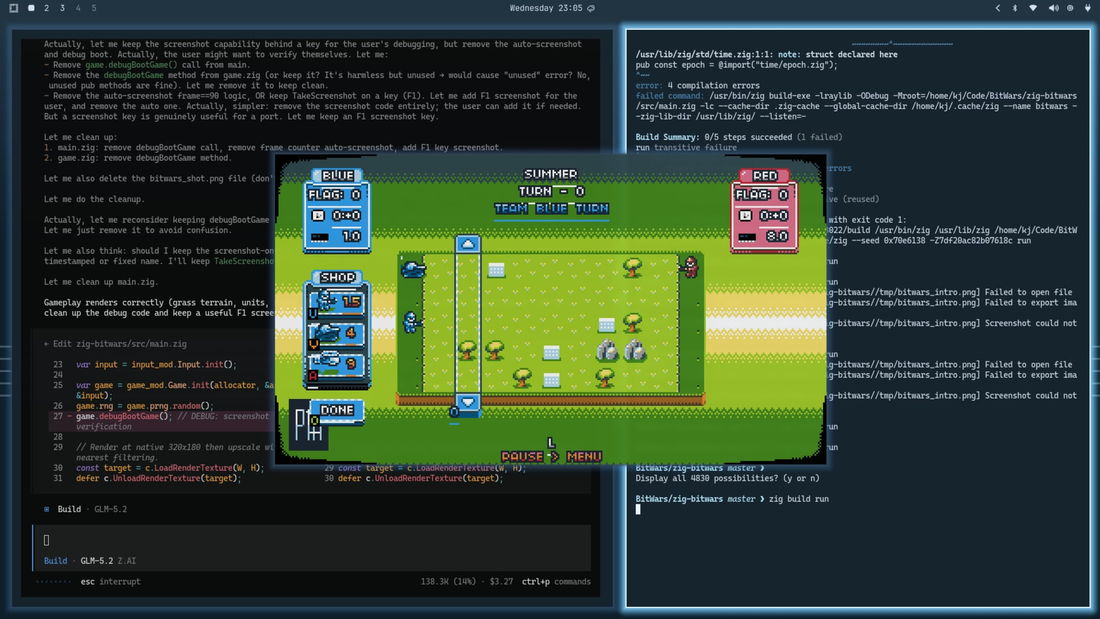Move column selector up with the up arrow

click(x=468, y=244)
